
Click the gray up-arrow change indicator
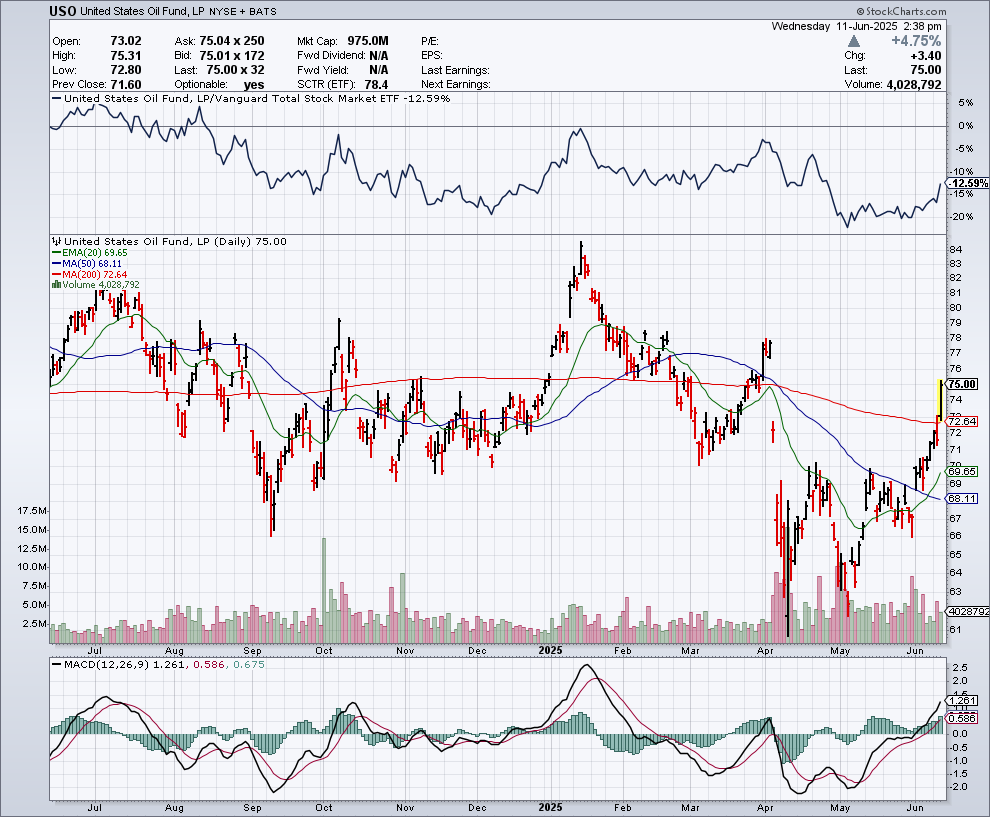click(x=854, y=41)
